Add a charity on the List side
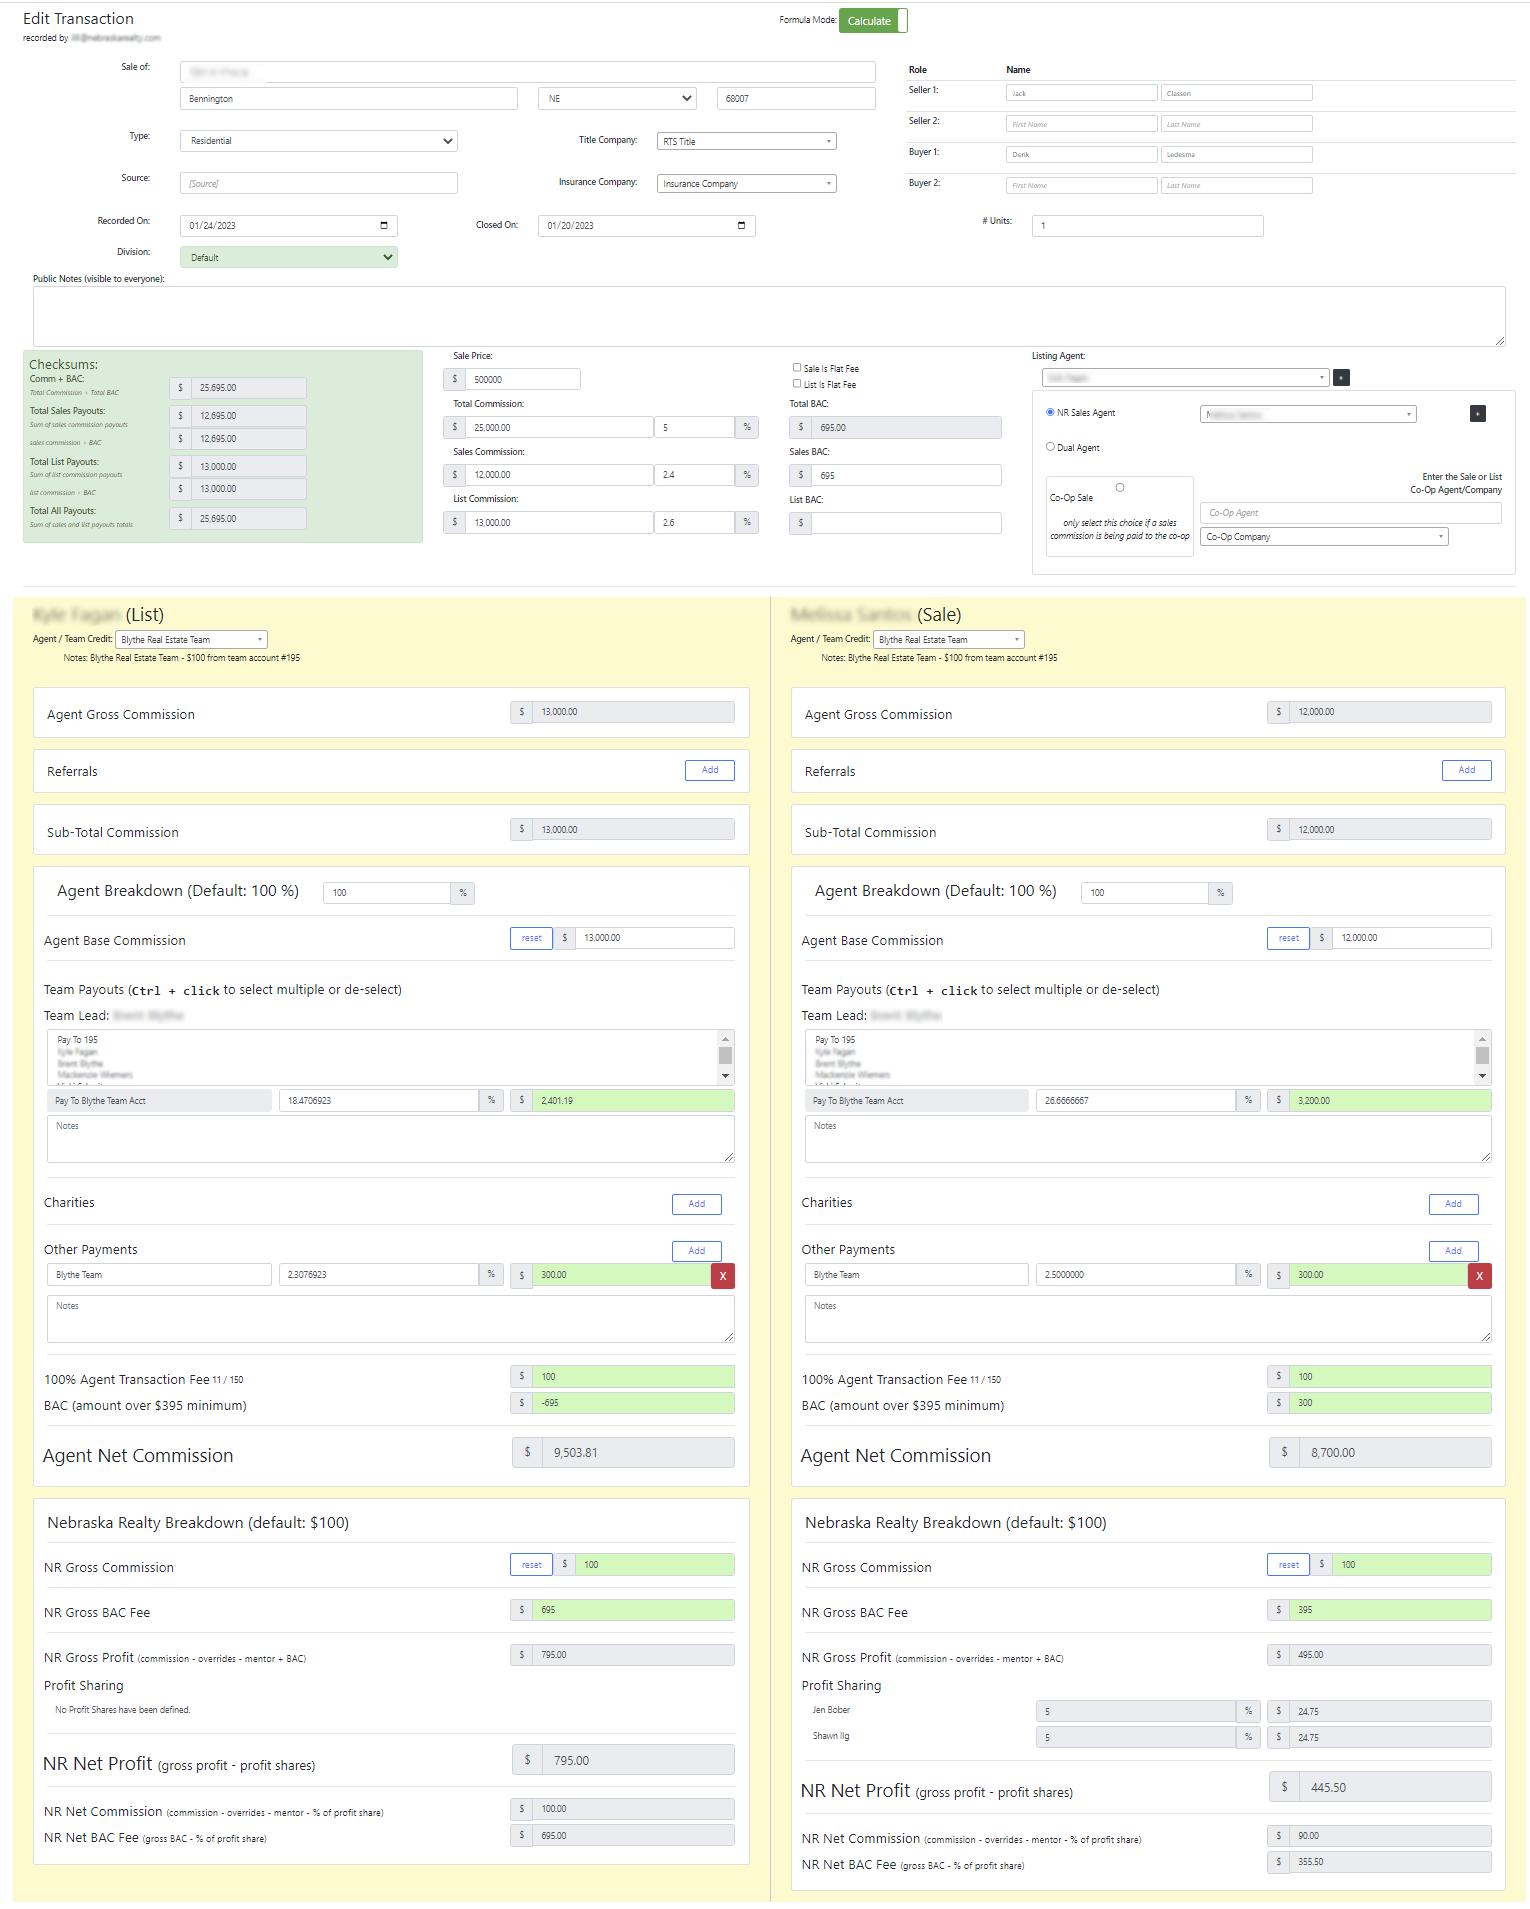 click(x=697, y=1204)
